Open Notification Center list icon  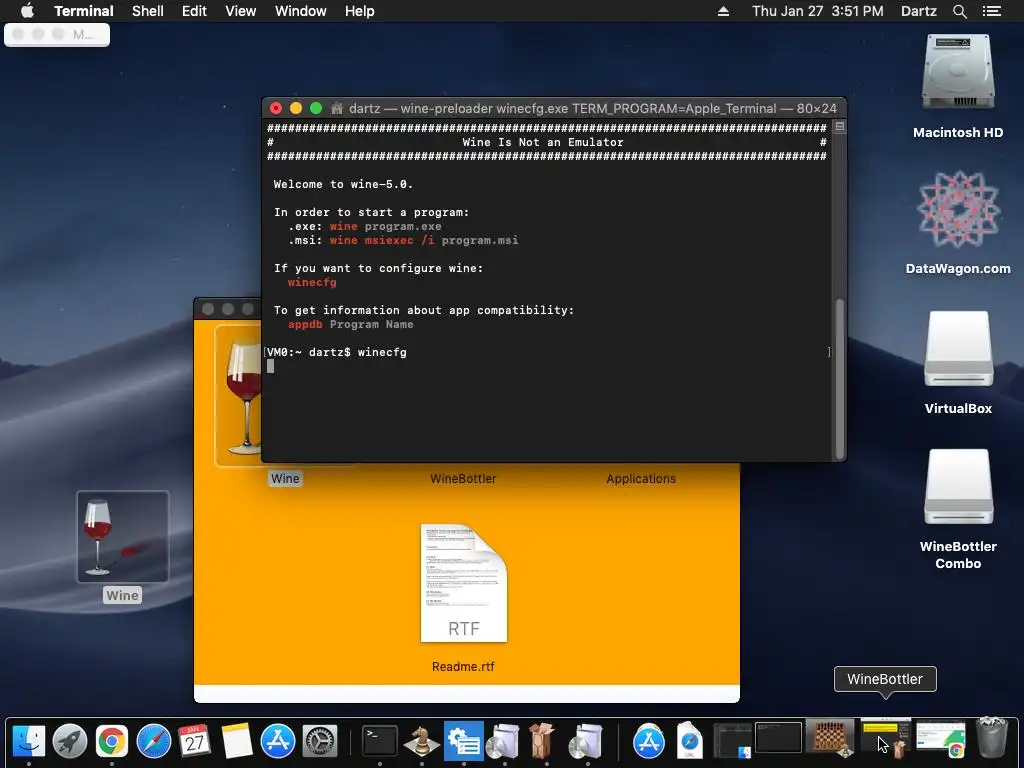pos(992,11)
